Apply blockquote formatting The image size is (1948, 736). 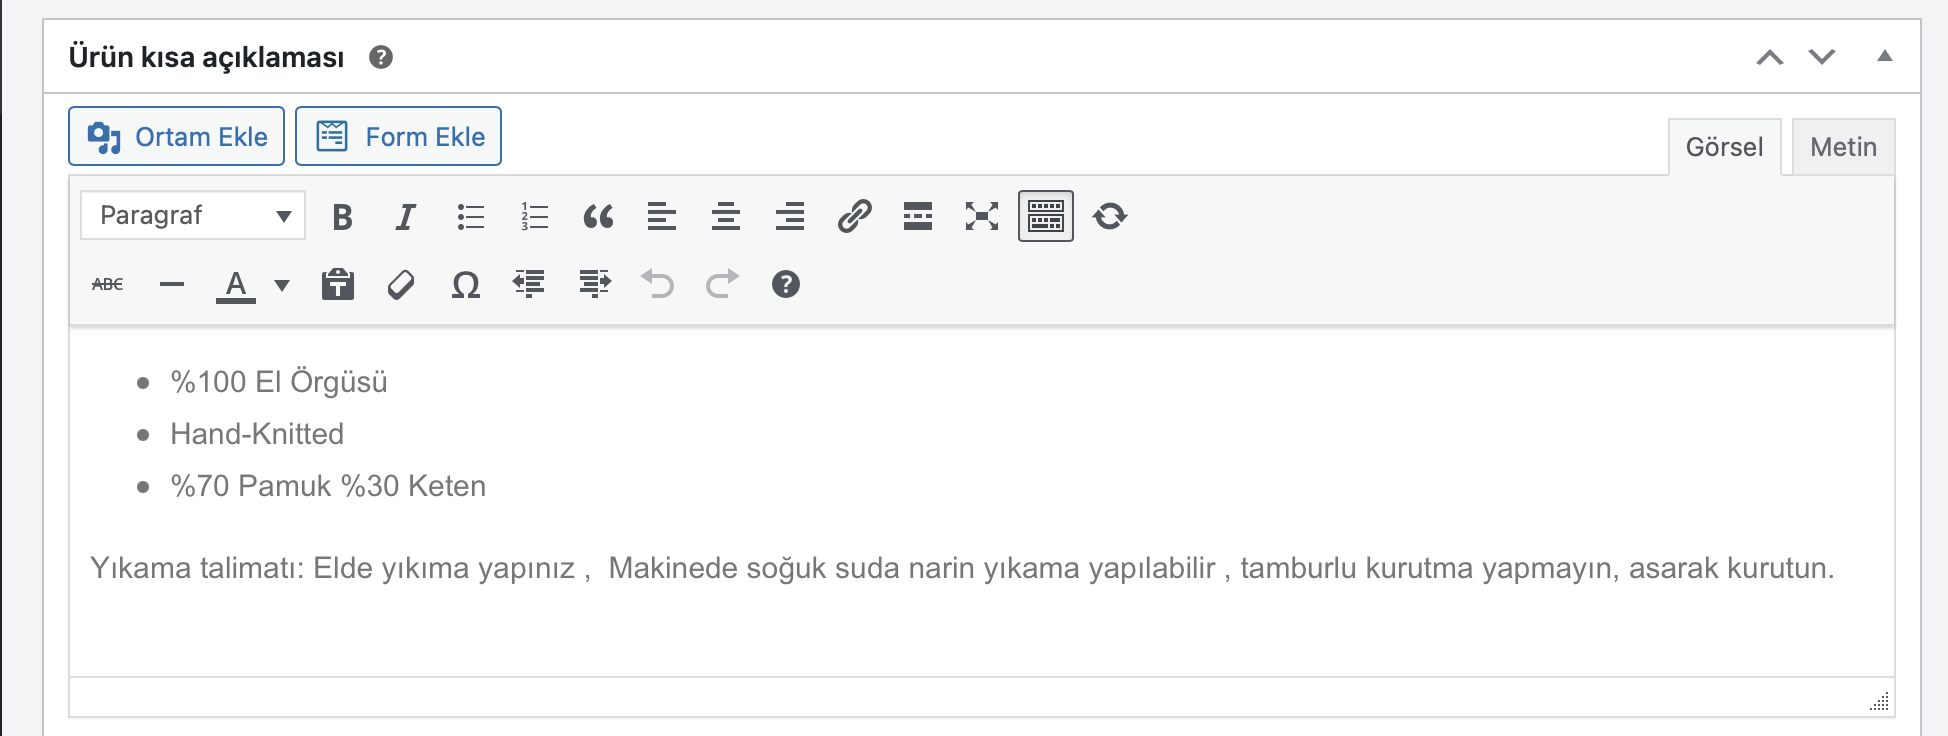598,216
